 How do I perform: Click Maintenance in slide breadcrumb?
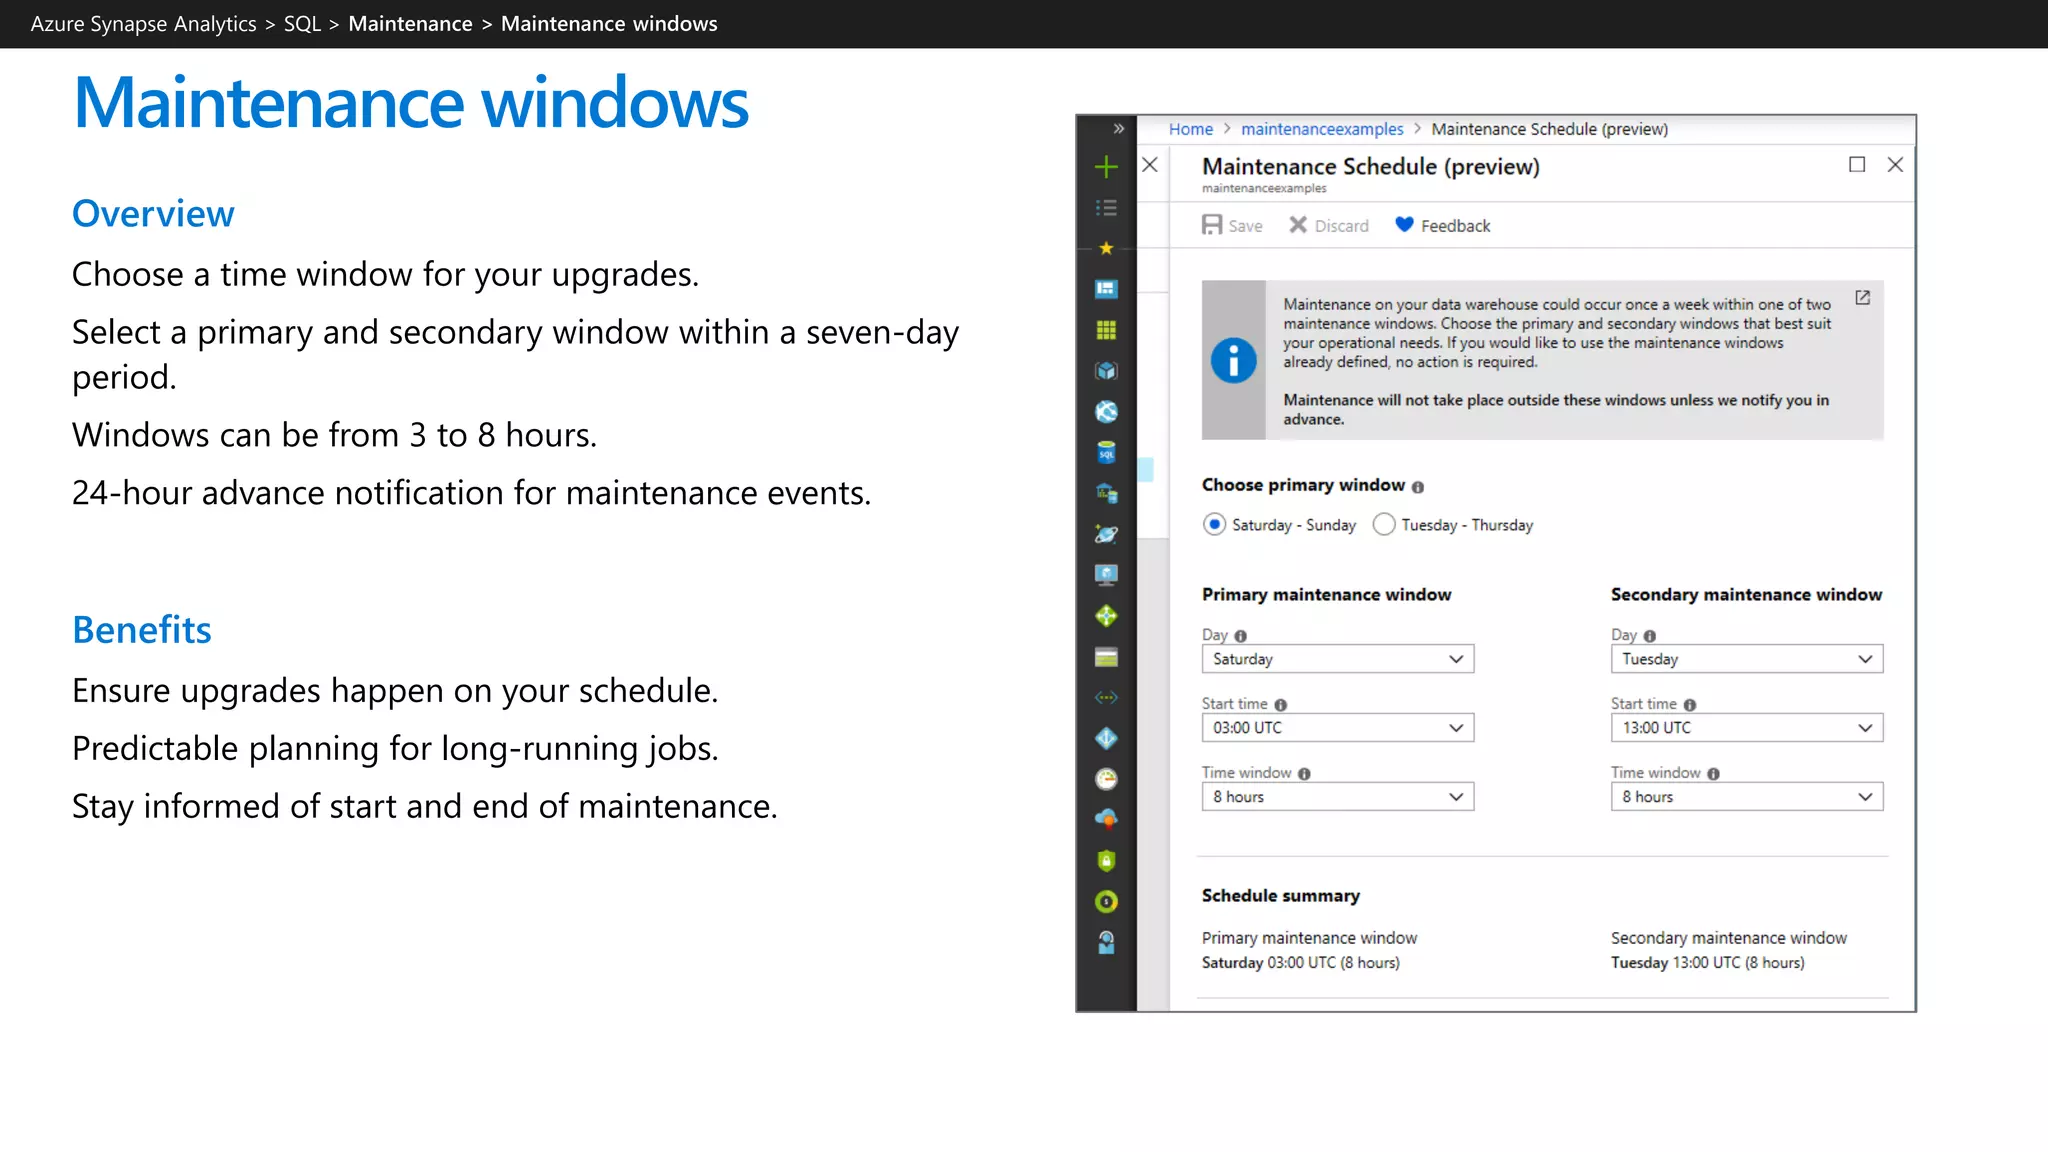(x=410, y=24)
